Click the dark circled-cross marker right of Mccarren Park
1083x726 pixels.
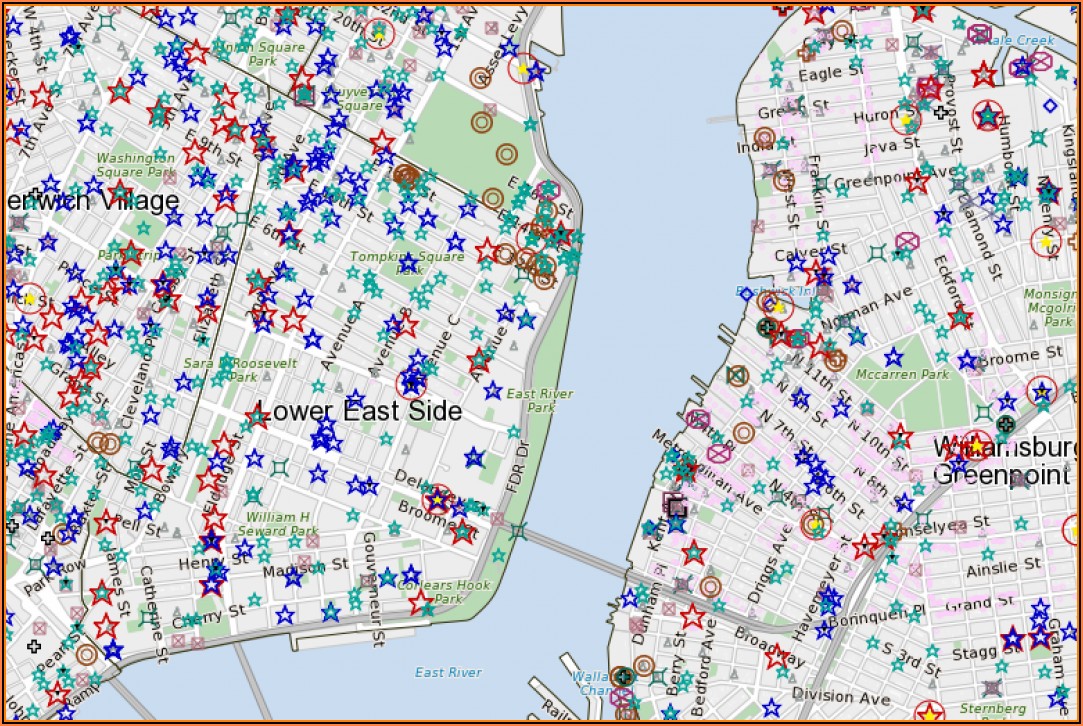pos(1006,423)
